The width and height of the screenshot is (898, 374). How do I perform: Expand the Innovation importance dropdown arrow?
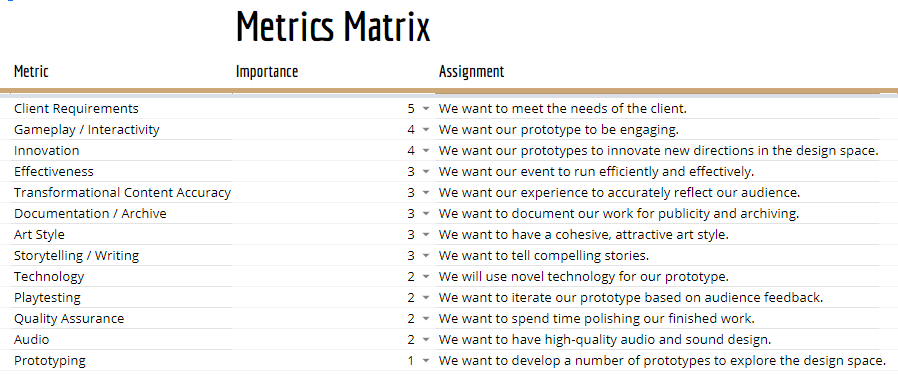426,151
